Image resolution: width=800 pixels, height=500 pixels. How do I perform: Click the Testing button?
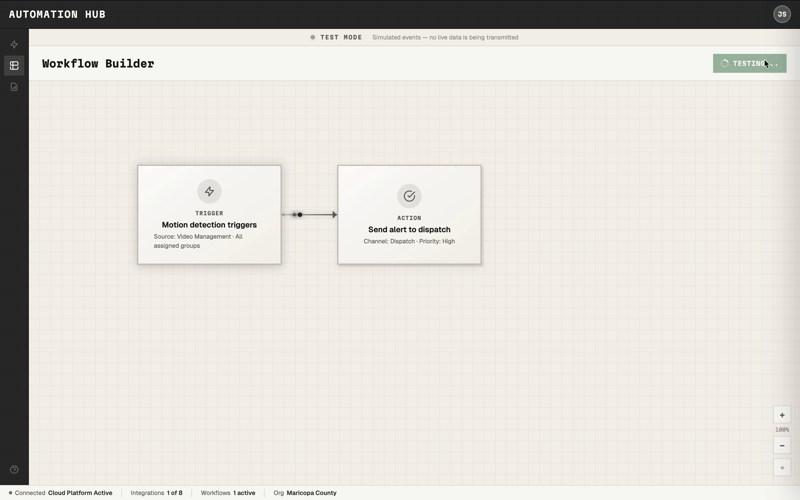click(749, 63)
